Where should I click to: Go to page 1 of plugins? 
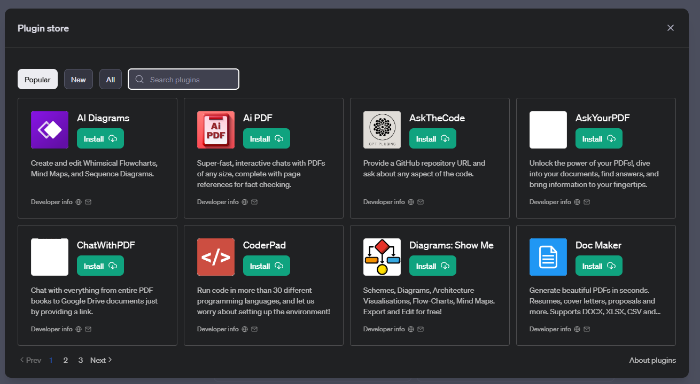pyautogui.click(x=51, y=360)
